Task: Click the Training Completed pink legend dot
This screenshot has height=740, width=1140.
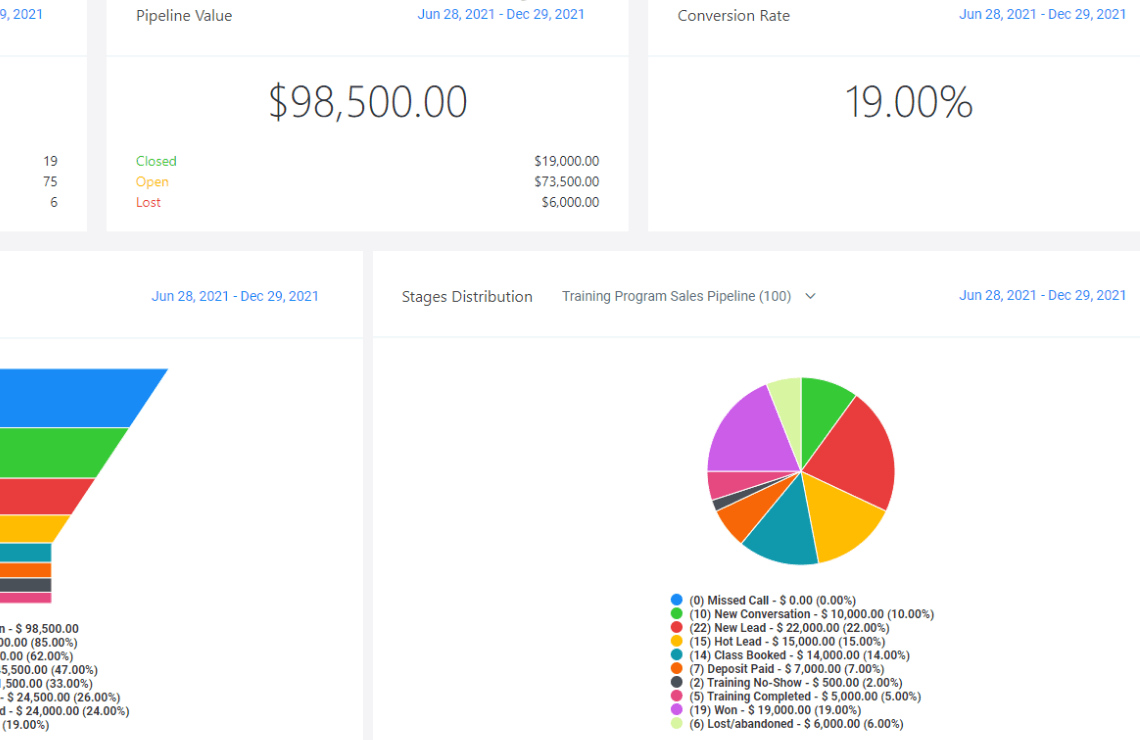Action: (676, 696)
